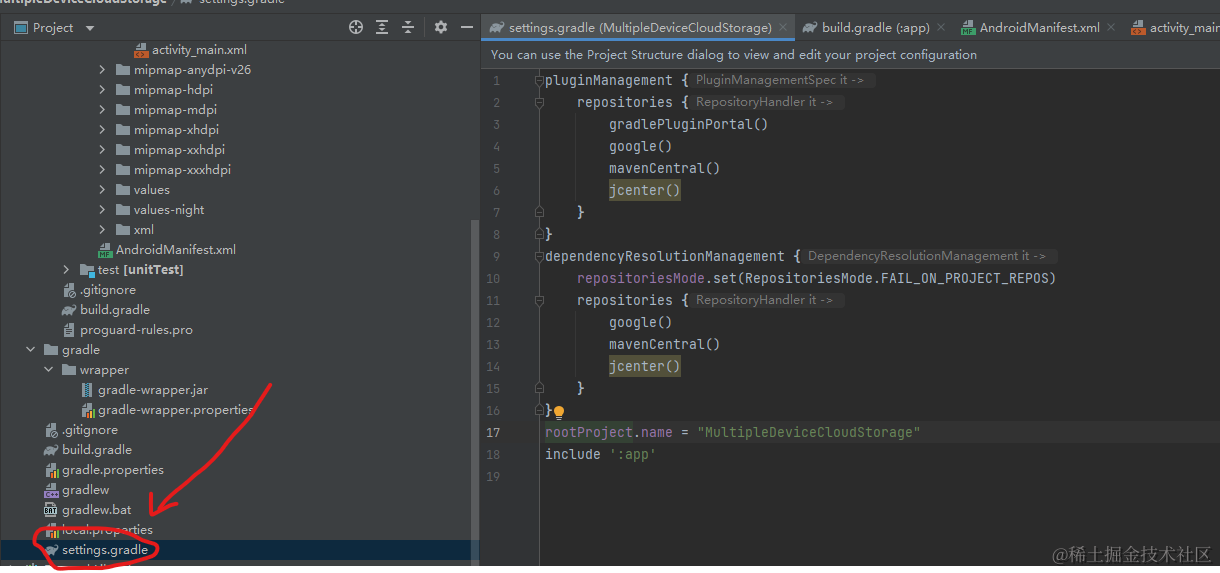
Task: Fold repositories block on line 2
Action: pos(539,102)
